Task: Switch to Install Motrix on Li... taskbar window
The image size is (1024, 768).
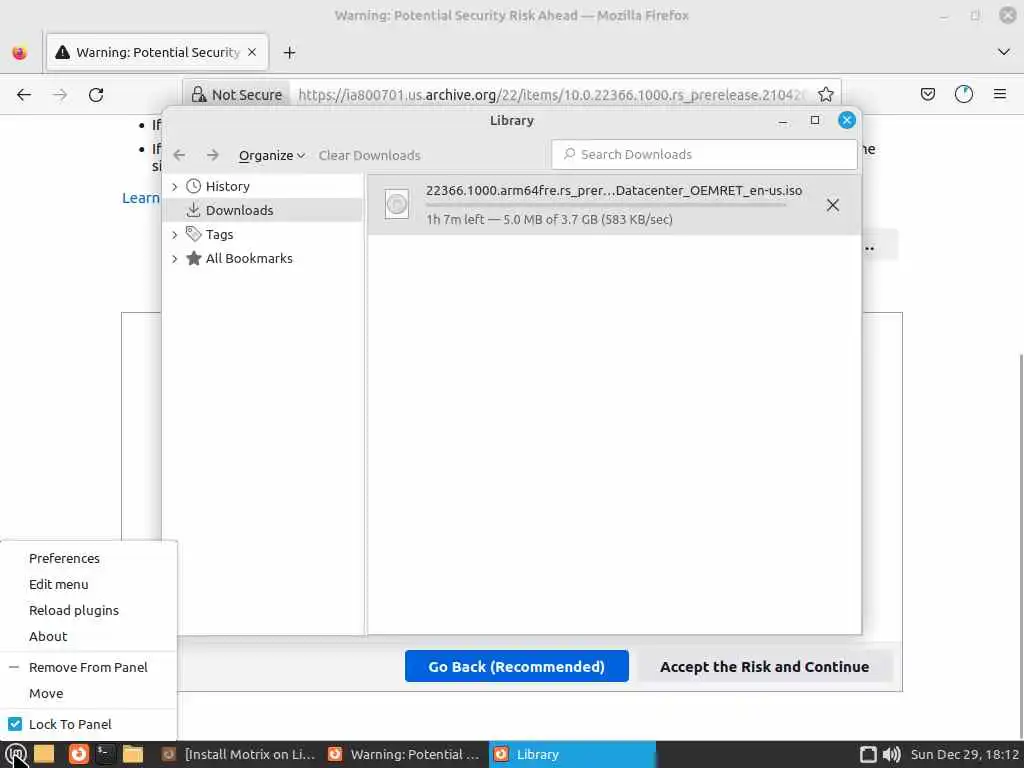Action: point(238,754)
